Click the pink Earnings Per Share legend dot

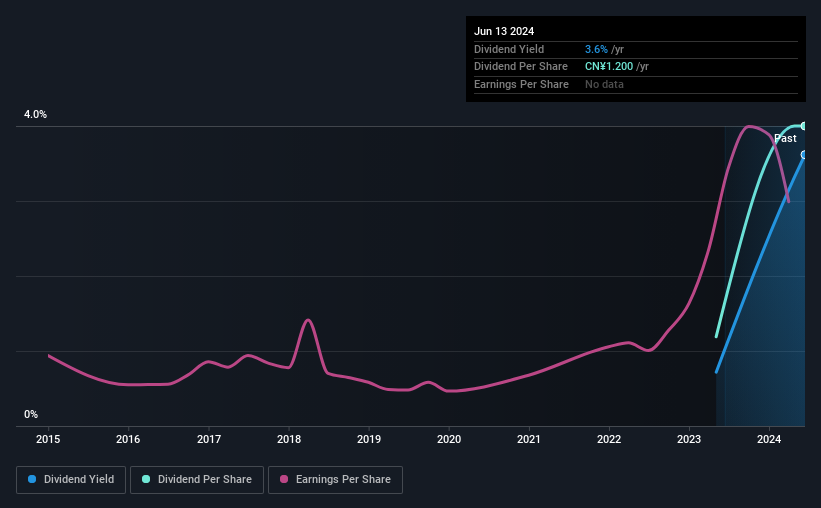coord(284,479)
